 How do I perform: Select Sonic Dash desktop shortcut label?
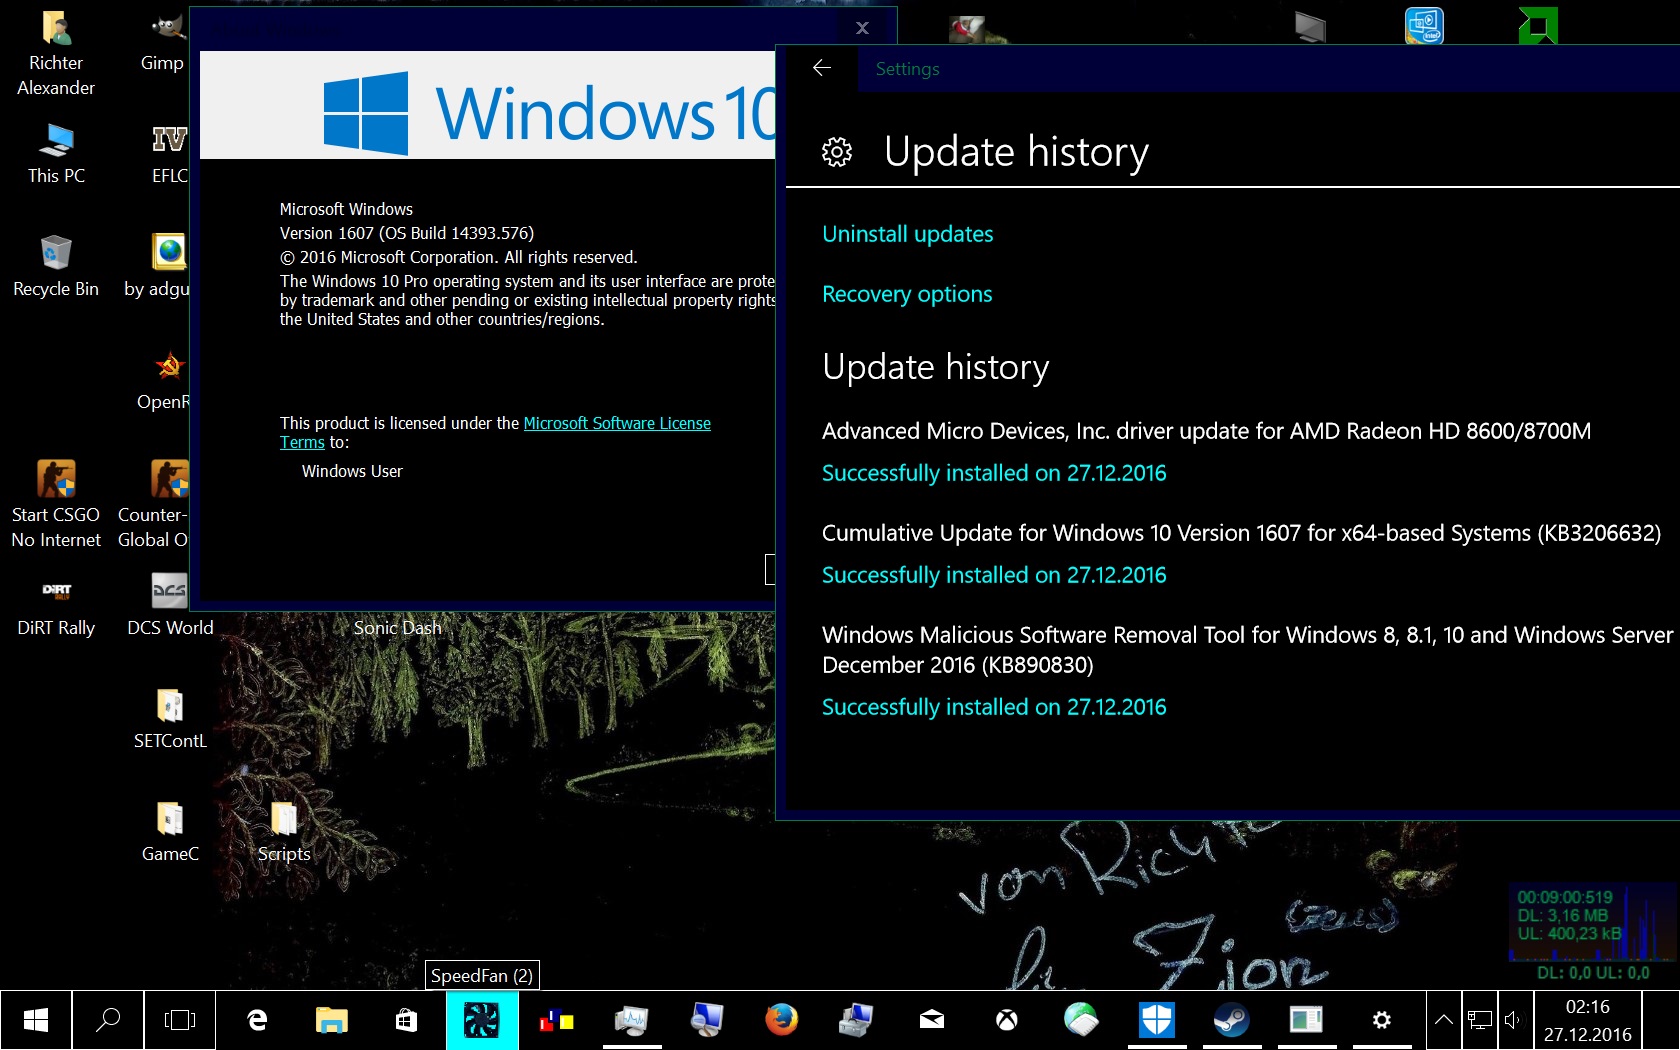pyautogui.click(x=397, y=628)
